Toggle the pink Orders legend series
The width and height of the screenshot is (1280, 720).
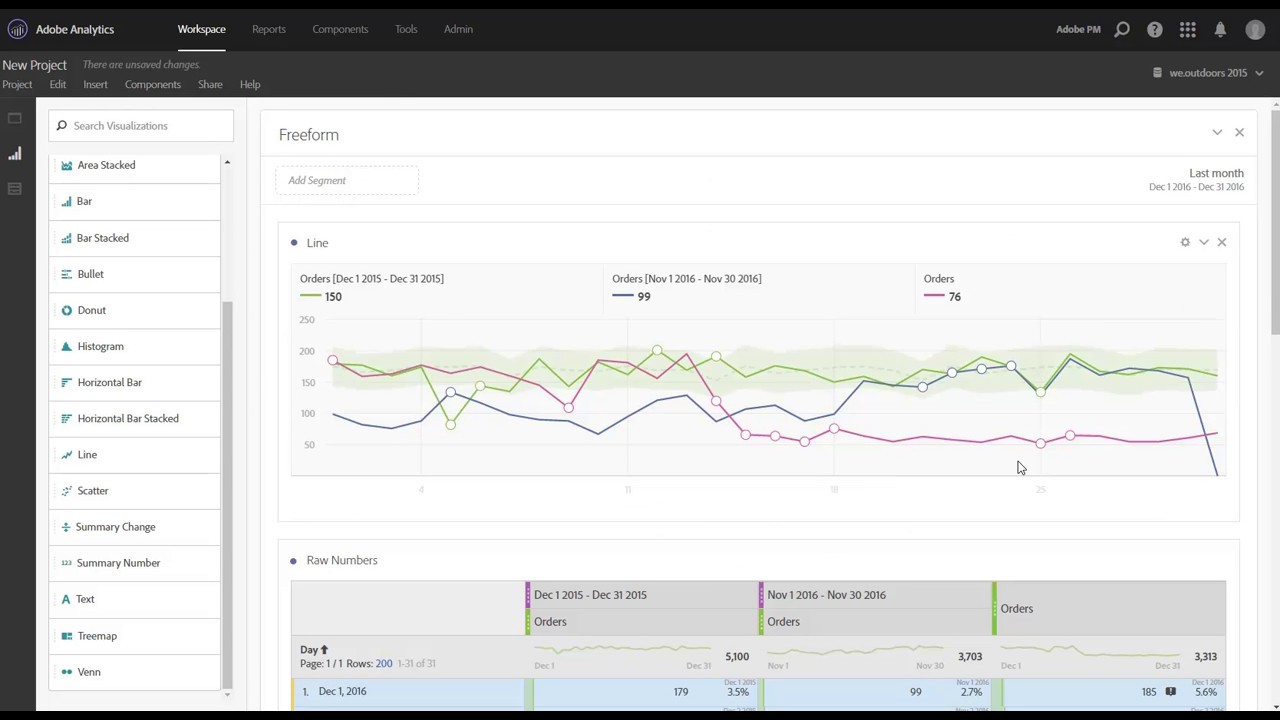click(942, 287)
